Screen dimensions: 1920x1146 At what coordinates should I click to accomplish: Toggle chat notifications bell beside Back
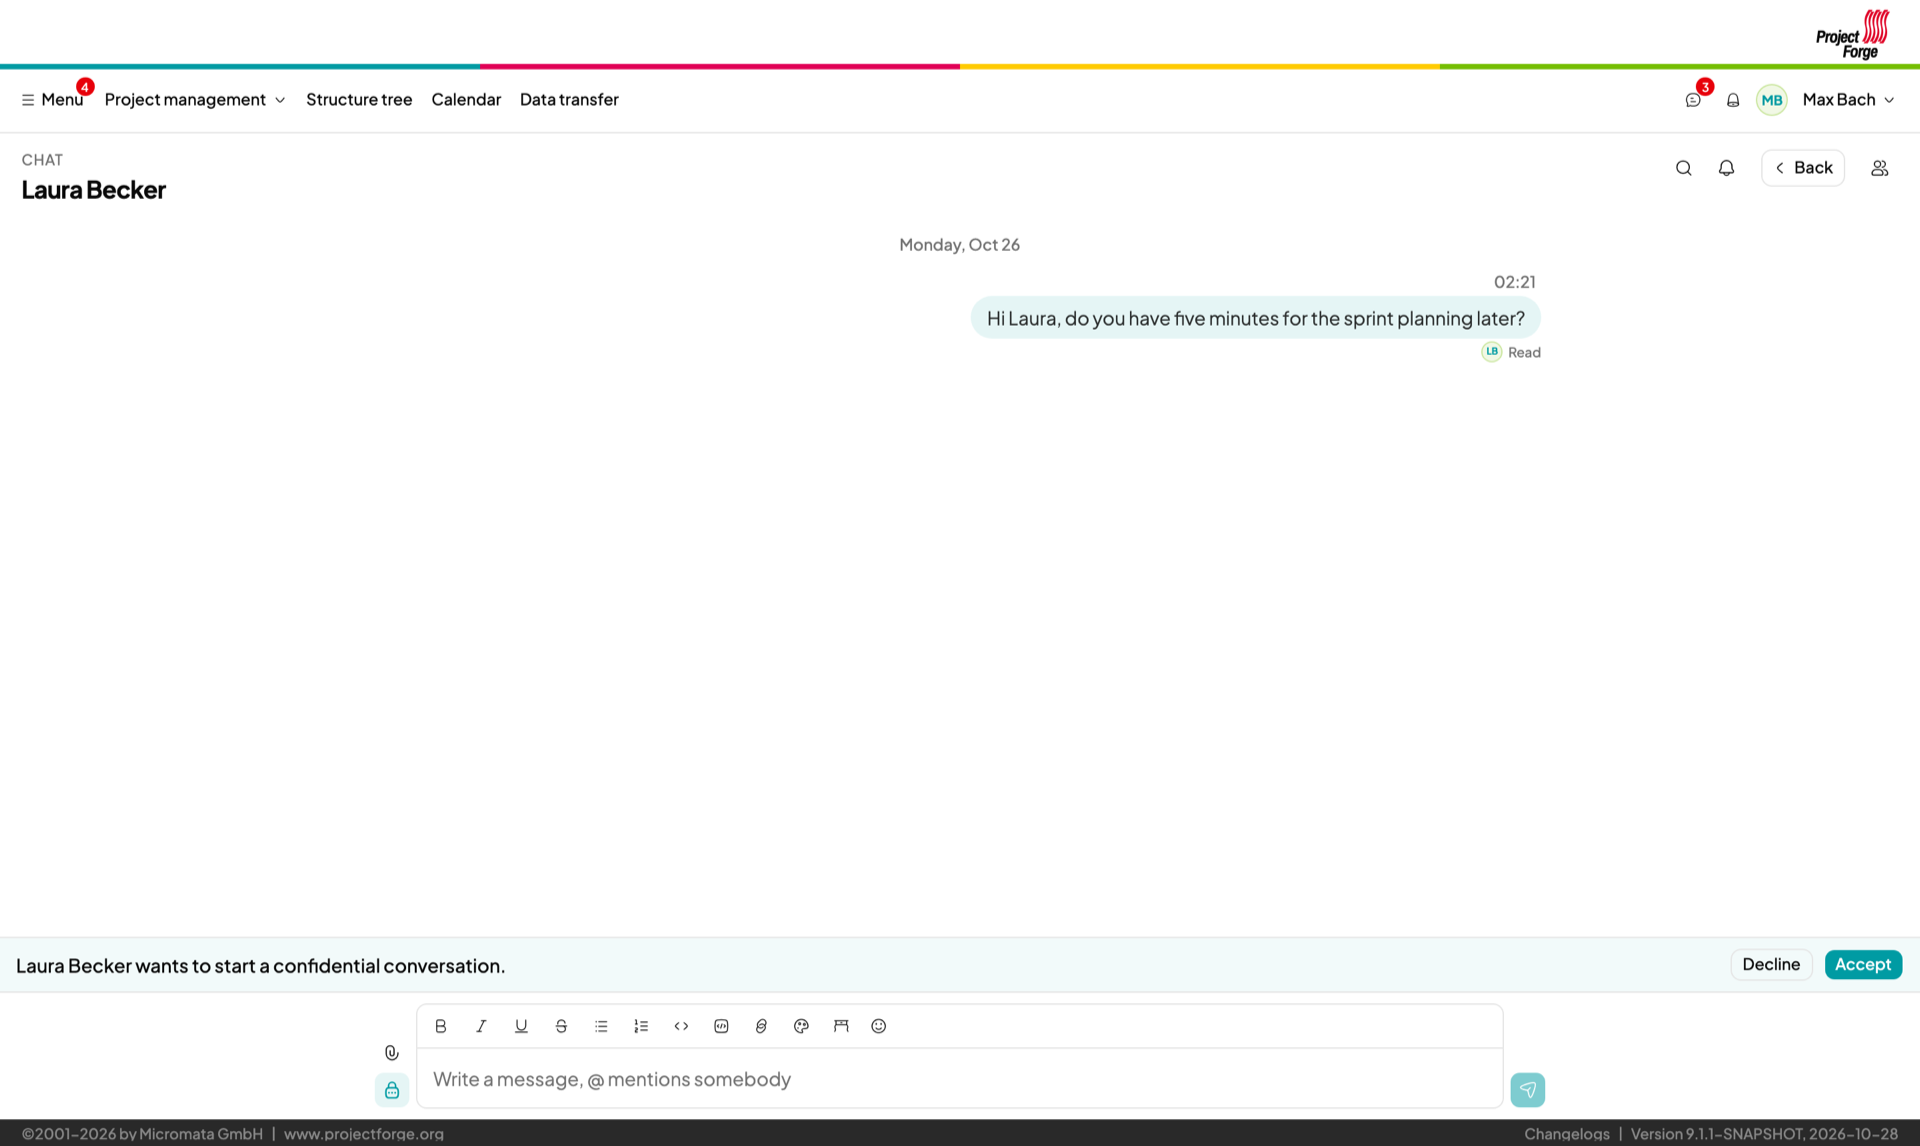coord(1726,168)
